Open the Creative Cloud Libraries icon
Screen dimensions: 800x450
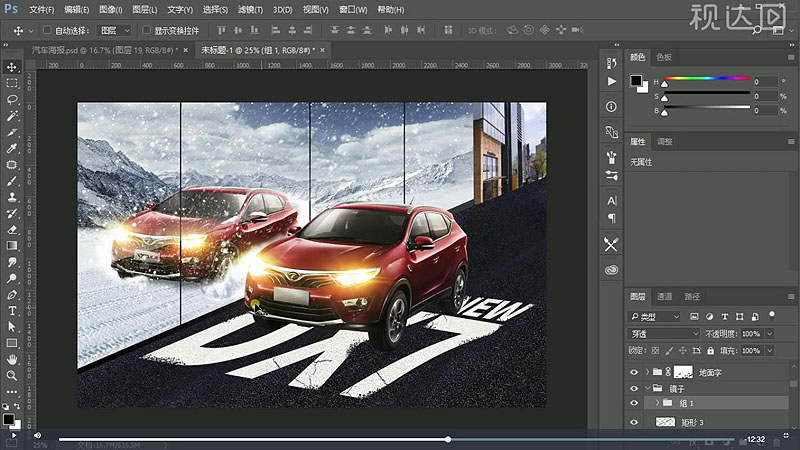pos(611,270)
